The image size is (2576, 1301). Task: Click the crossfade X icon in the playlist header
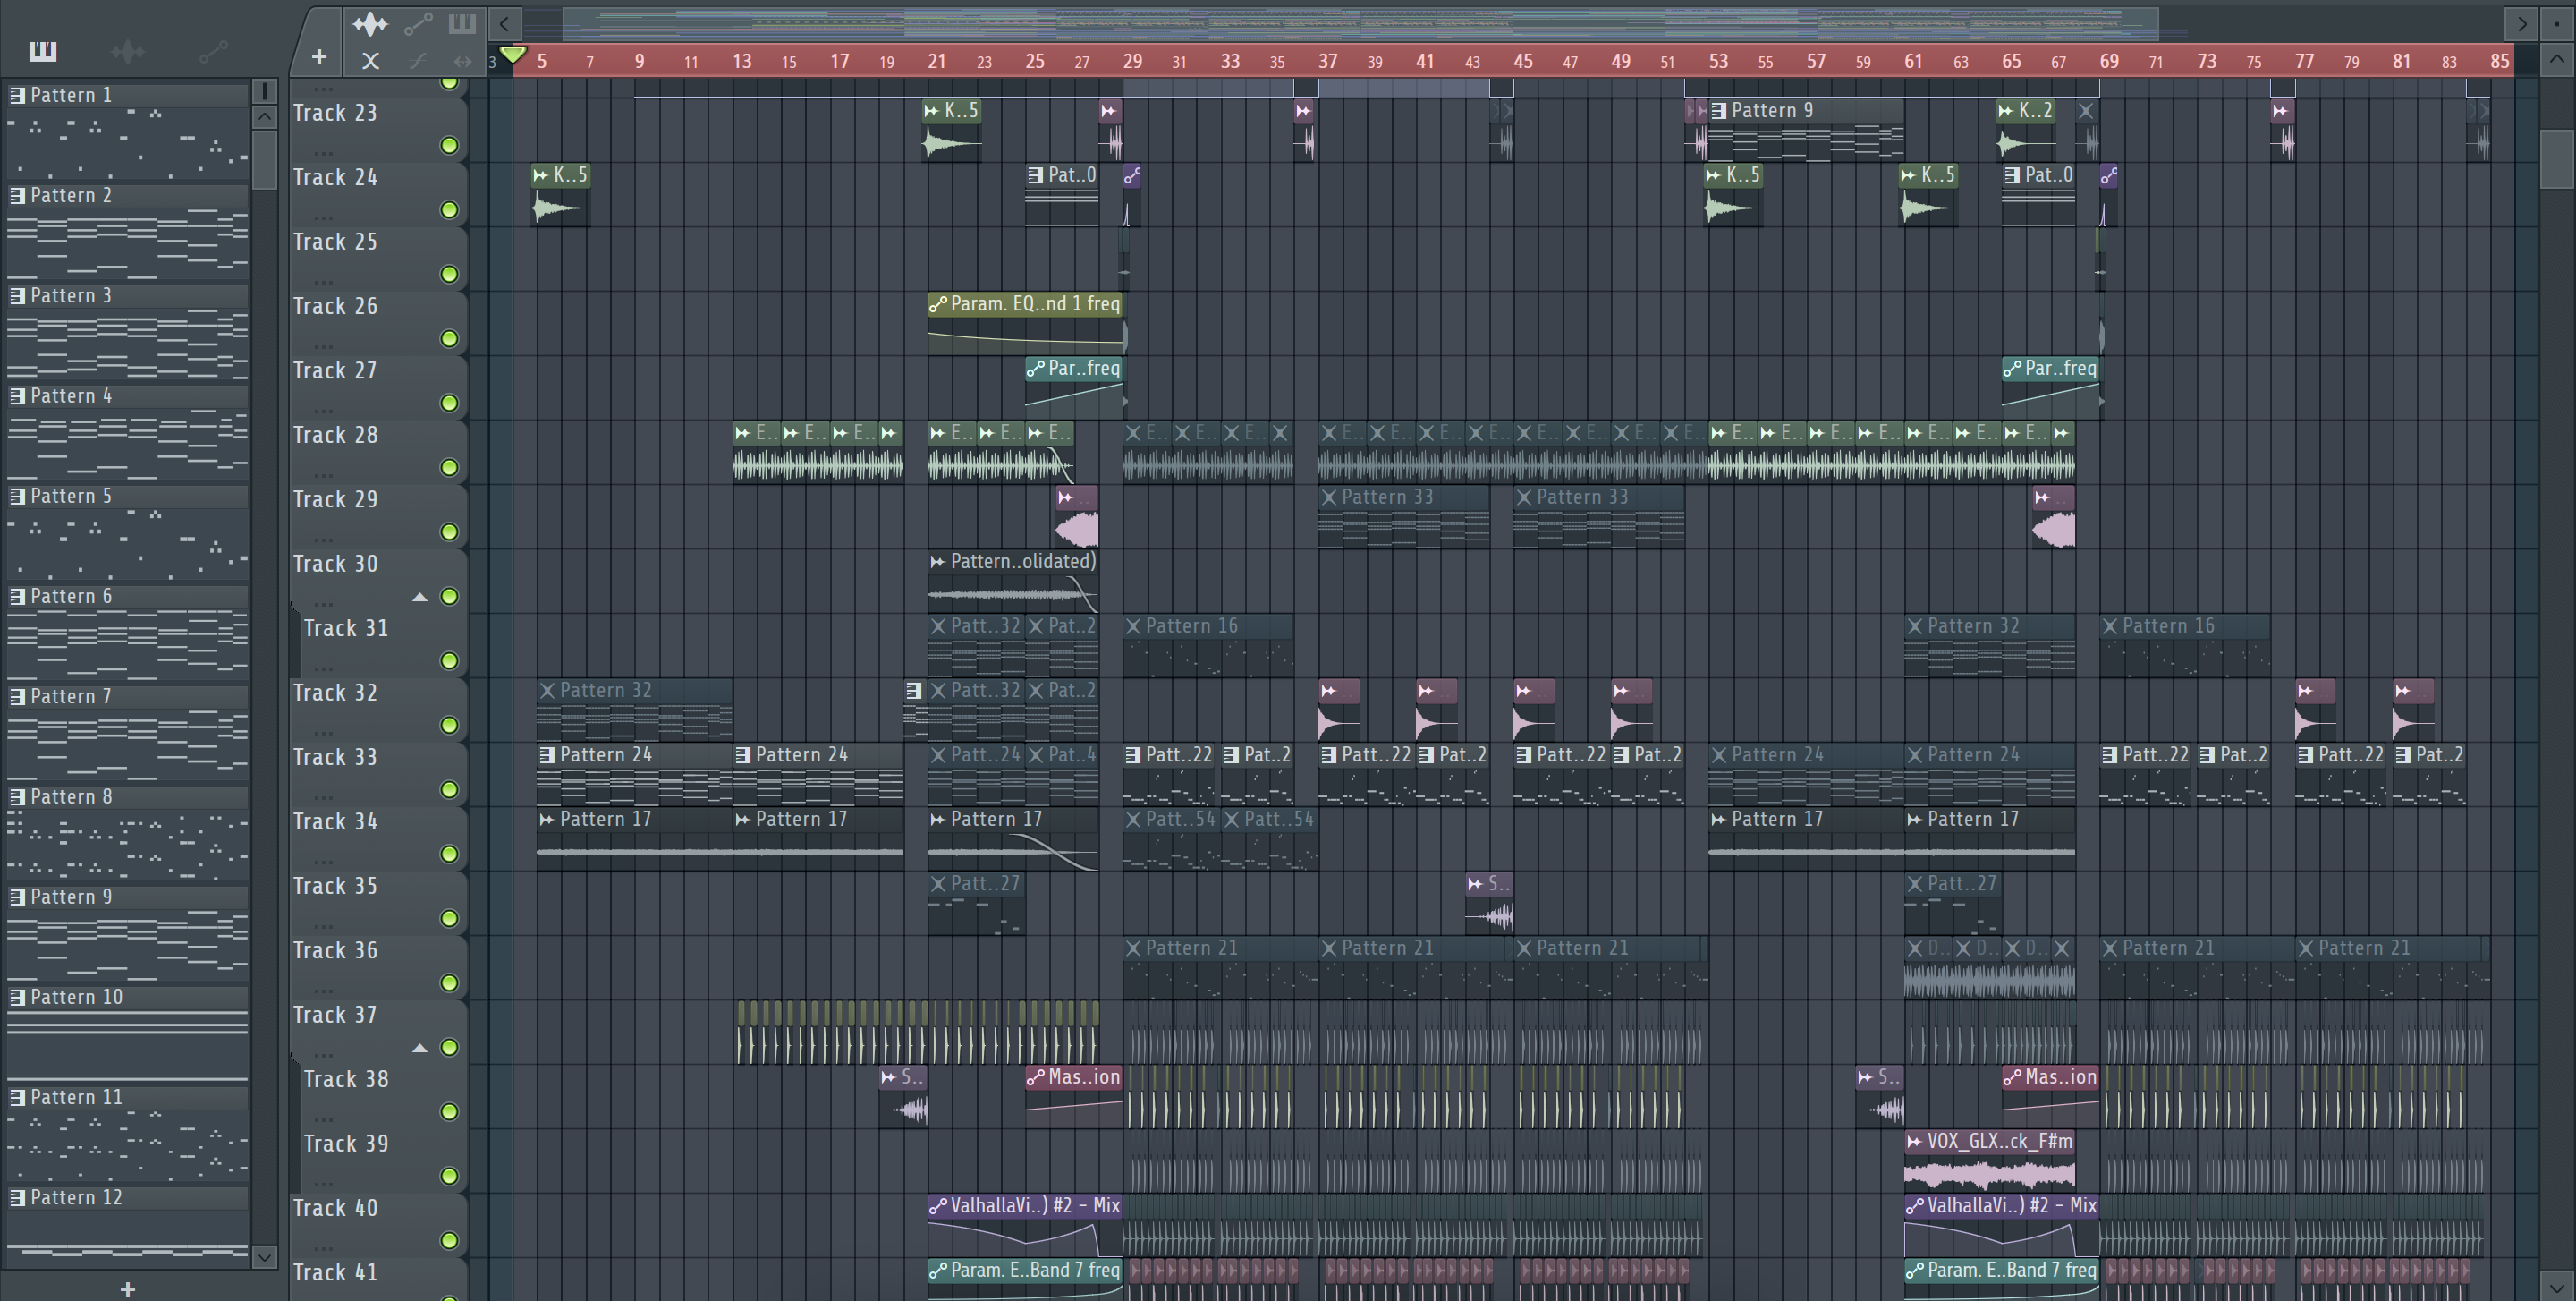370,61
